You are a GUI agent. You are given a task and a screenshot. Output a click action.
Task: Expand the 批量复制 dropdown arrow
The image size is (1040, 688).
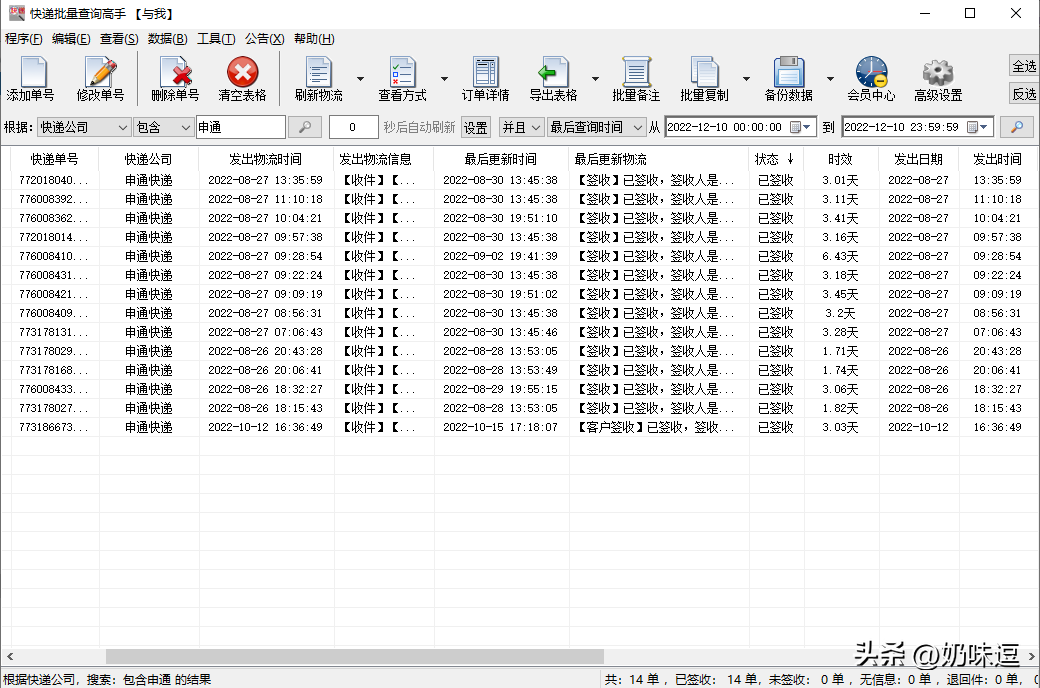point(746,79)
